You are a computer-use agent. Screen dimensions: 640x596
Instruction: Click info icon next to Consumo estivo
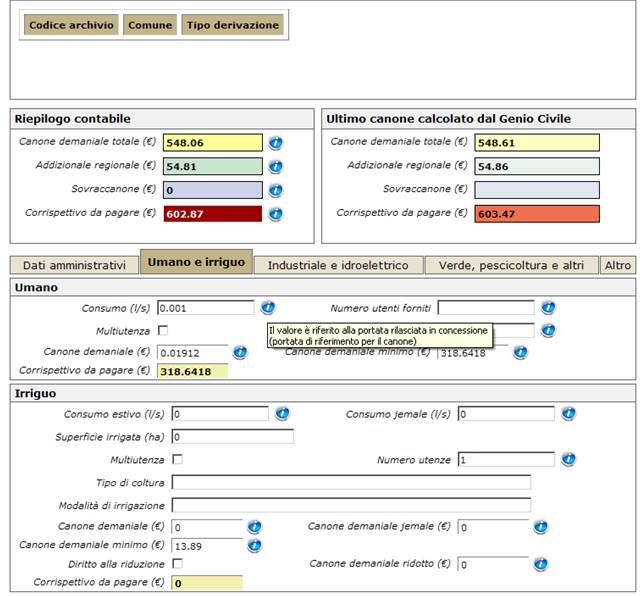point(282,414)
